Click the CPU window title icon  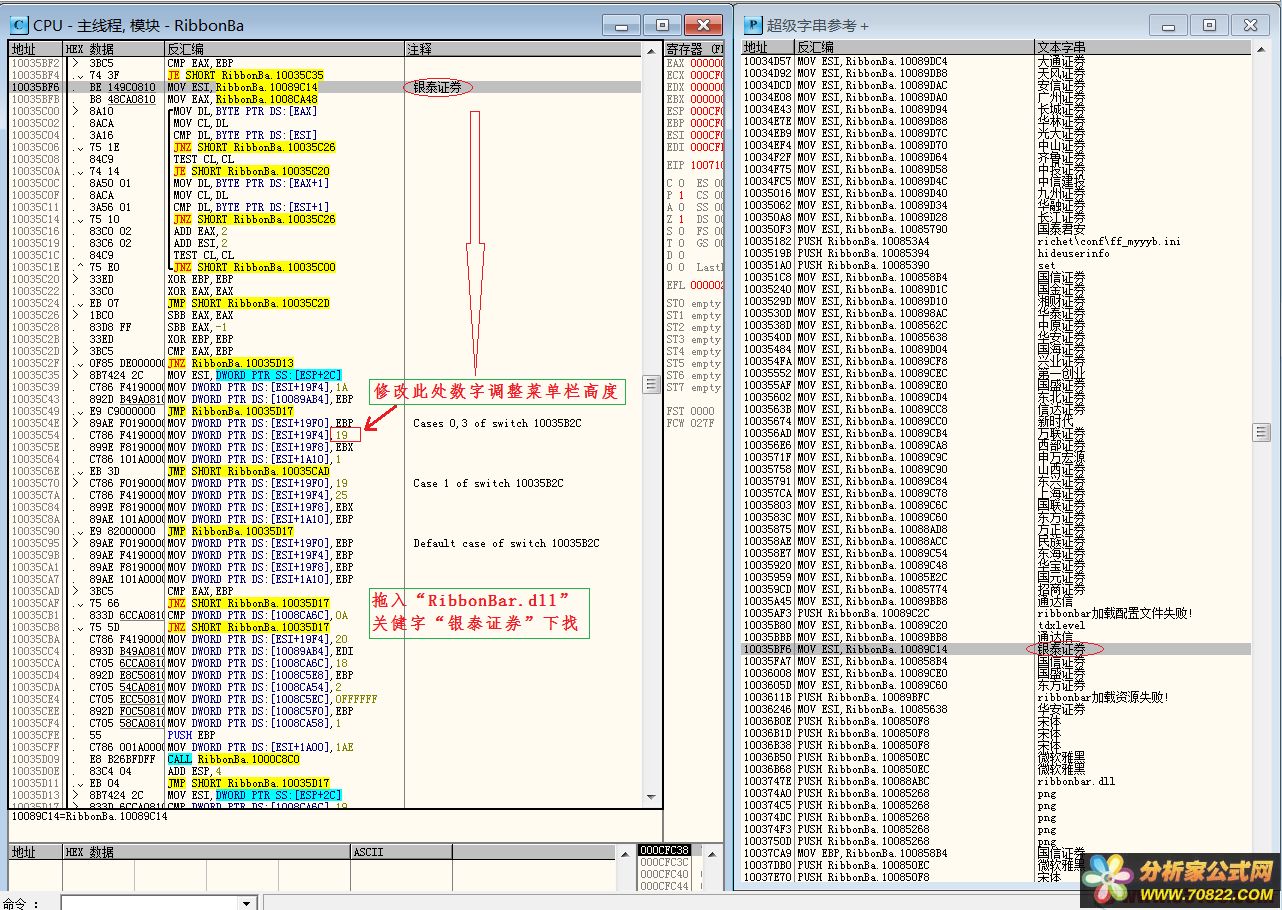point(20,25)
